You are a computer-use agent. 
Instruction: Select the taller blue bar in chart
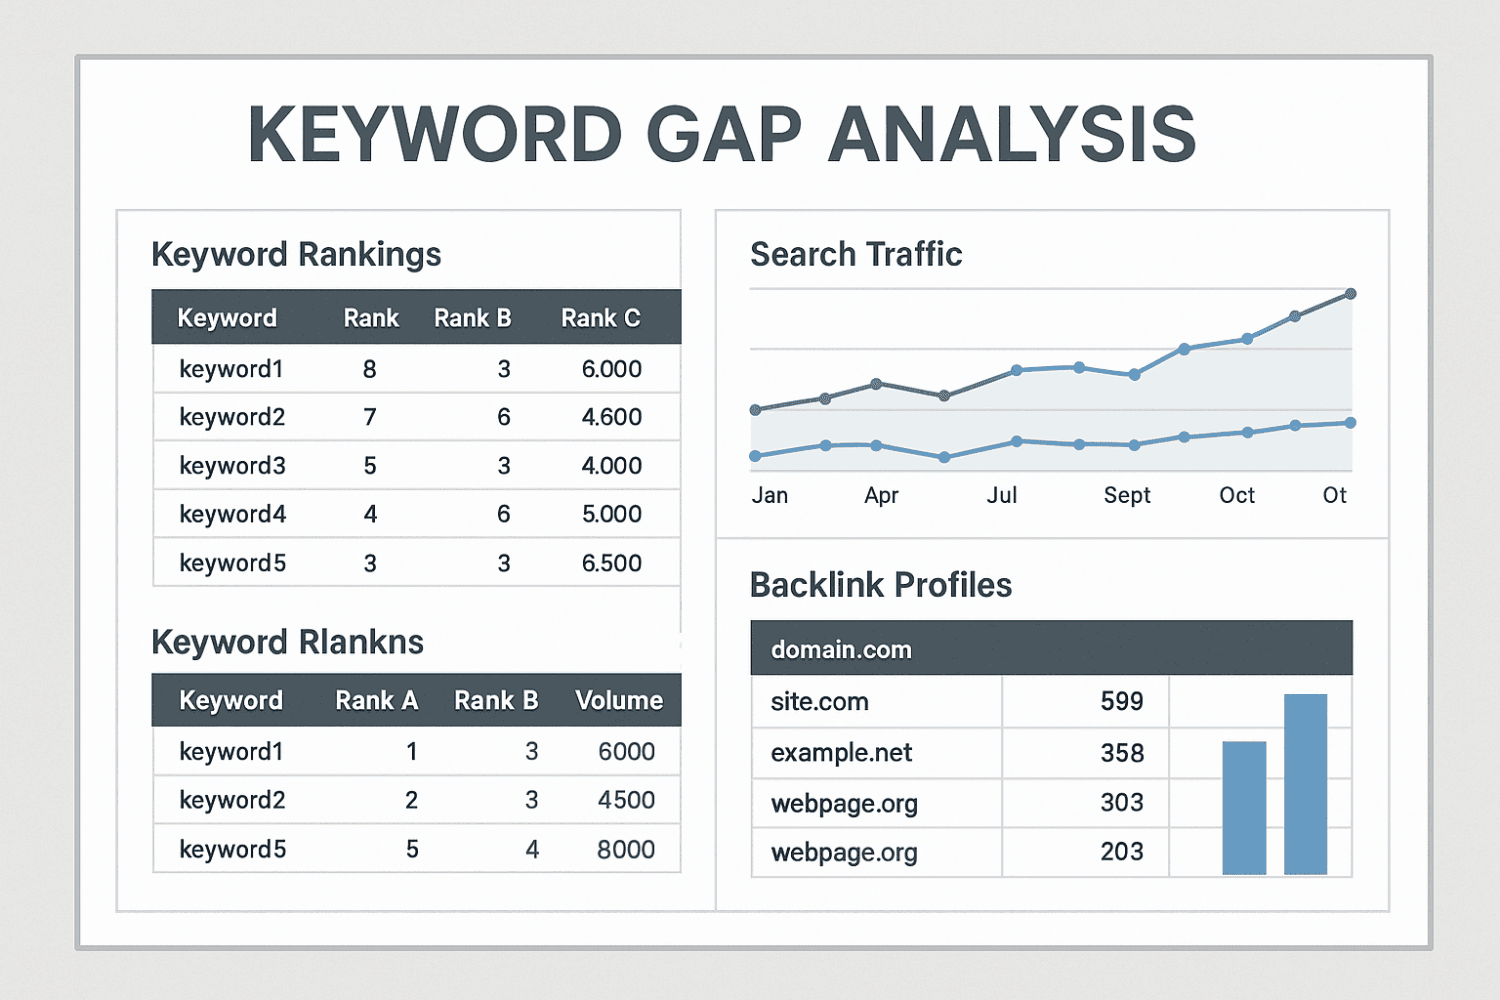pos(1305,784)
